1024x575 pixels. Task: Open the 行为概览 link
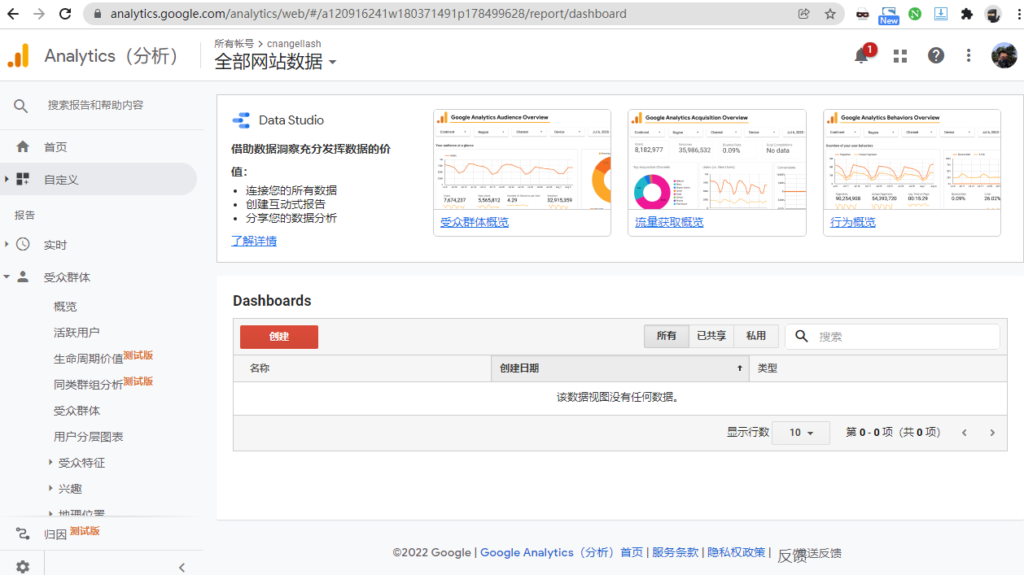[x=853, y=222]
